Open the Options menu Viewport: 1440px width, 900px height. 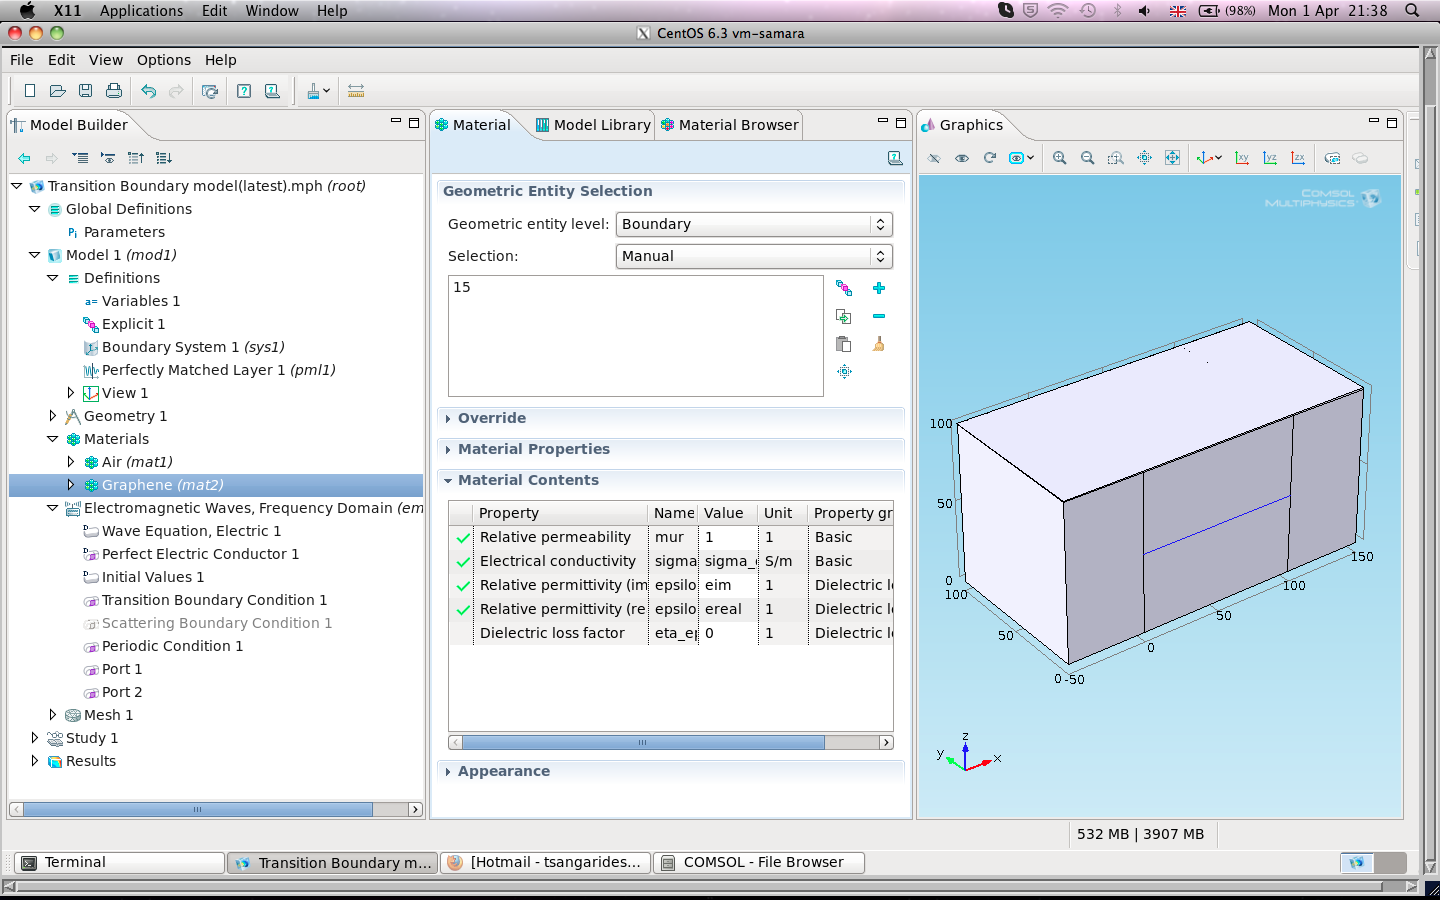pos(164,60)
